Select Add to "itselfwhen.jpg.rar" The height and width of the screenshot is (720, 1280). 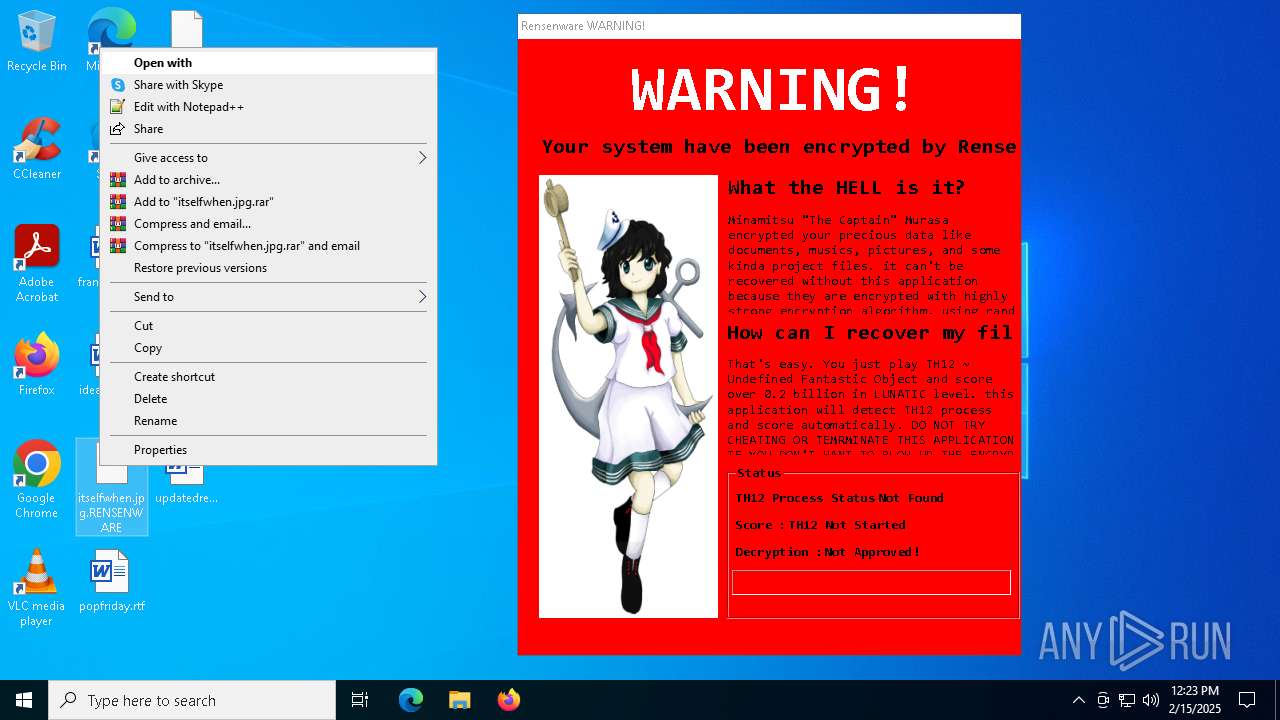[268, 202]
